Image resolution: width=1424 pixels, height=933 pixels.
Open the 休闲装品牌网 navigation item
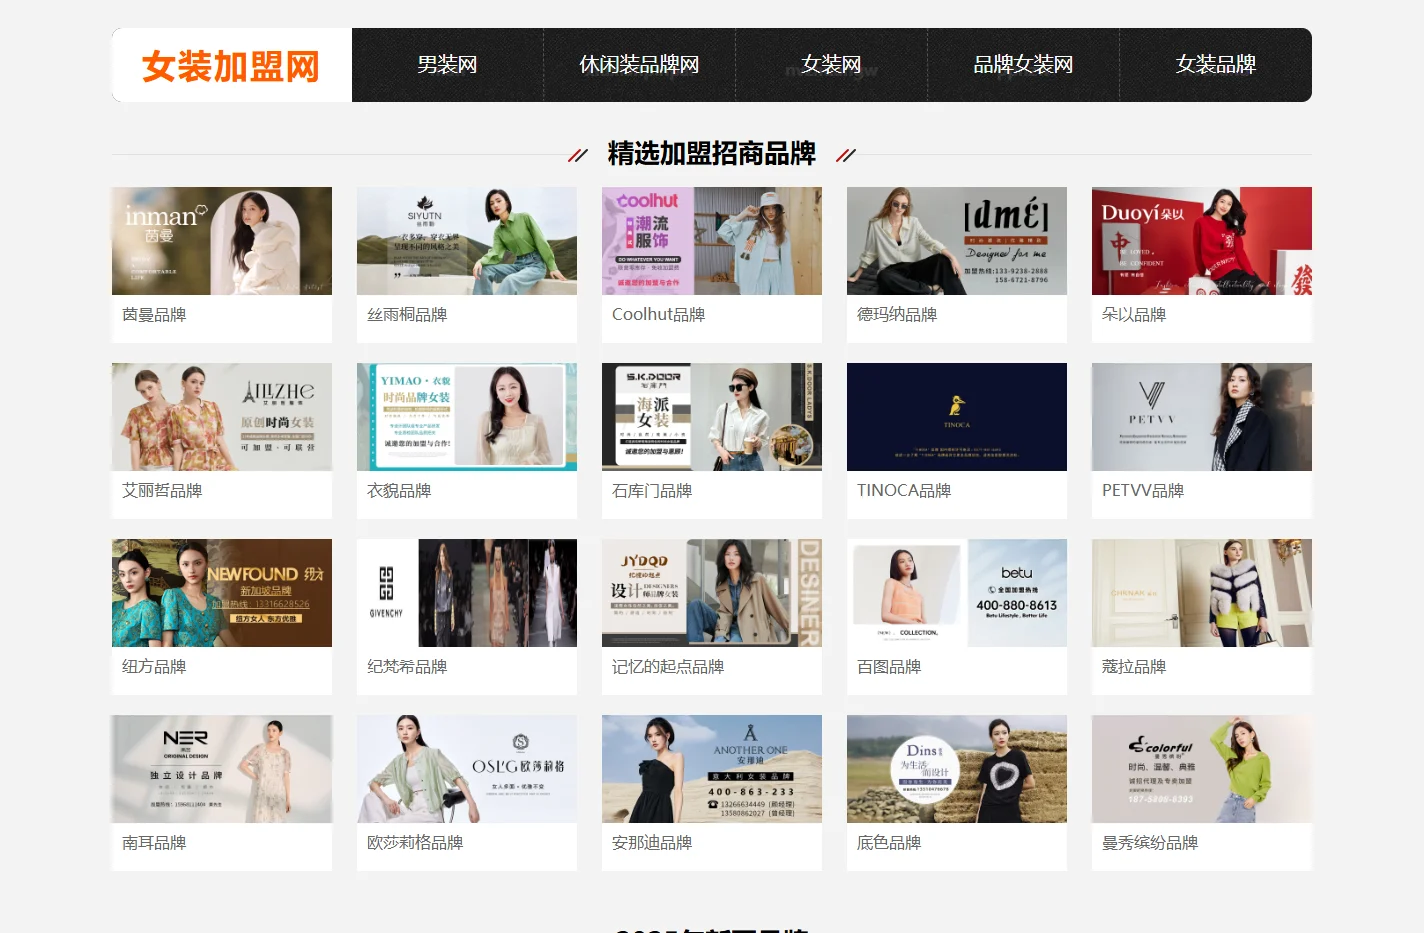click(x=639, y=65)
